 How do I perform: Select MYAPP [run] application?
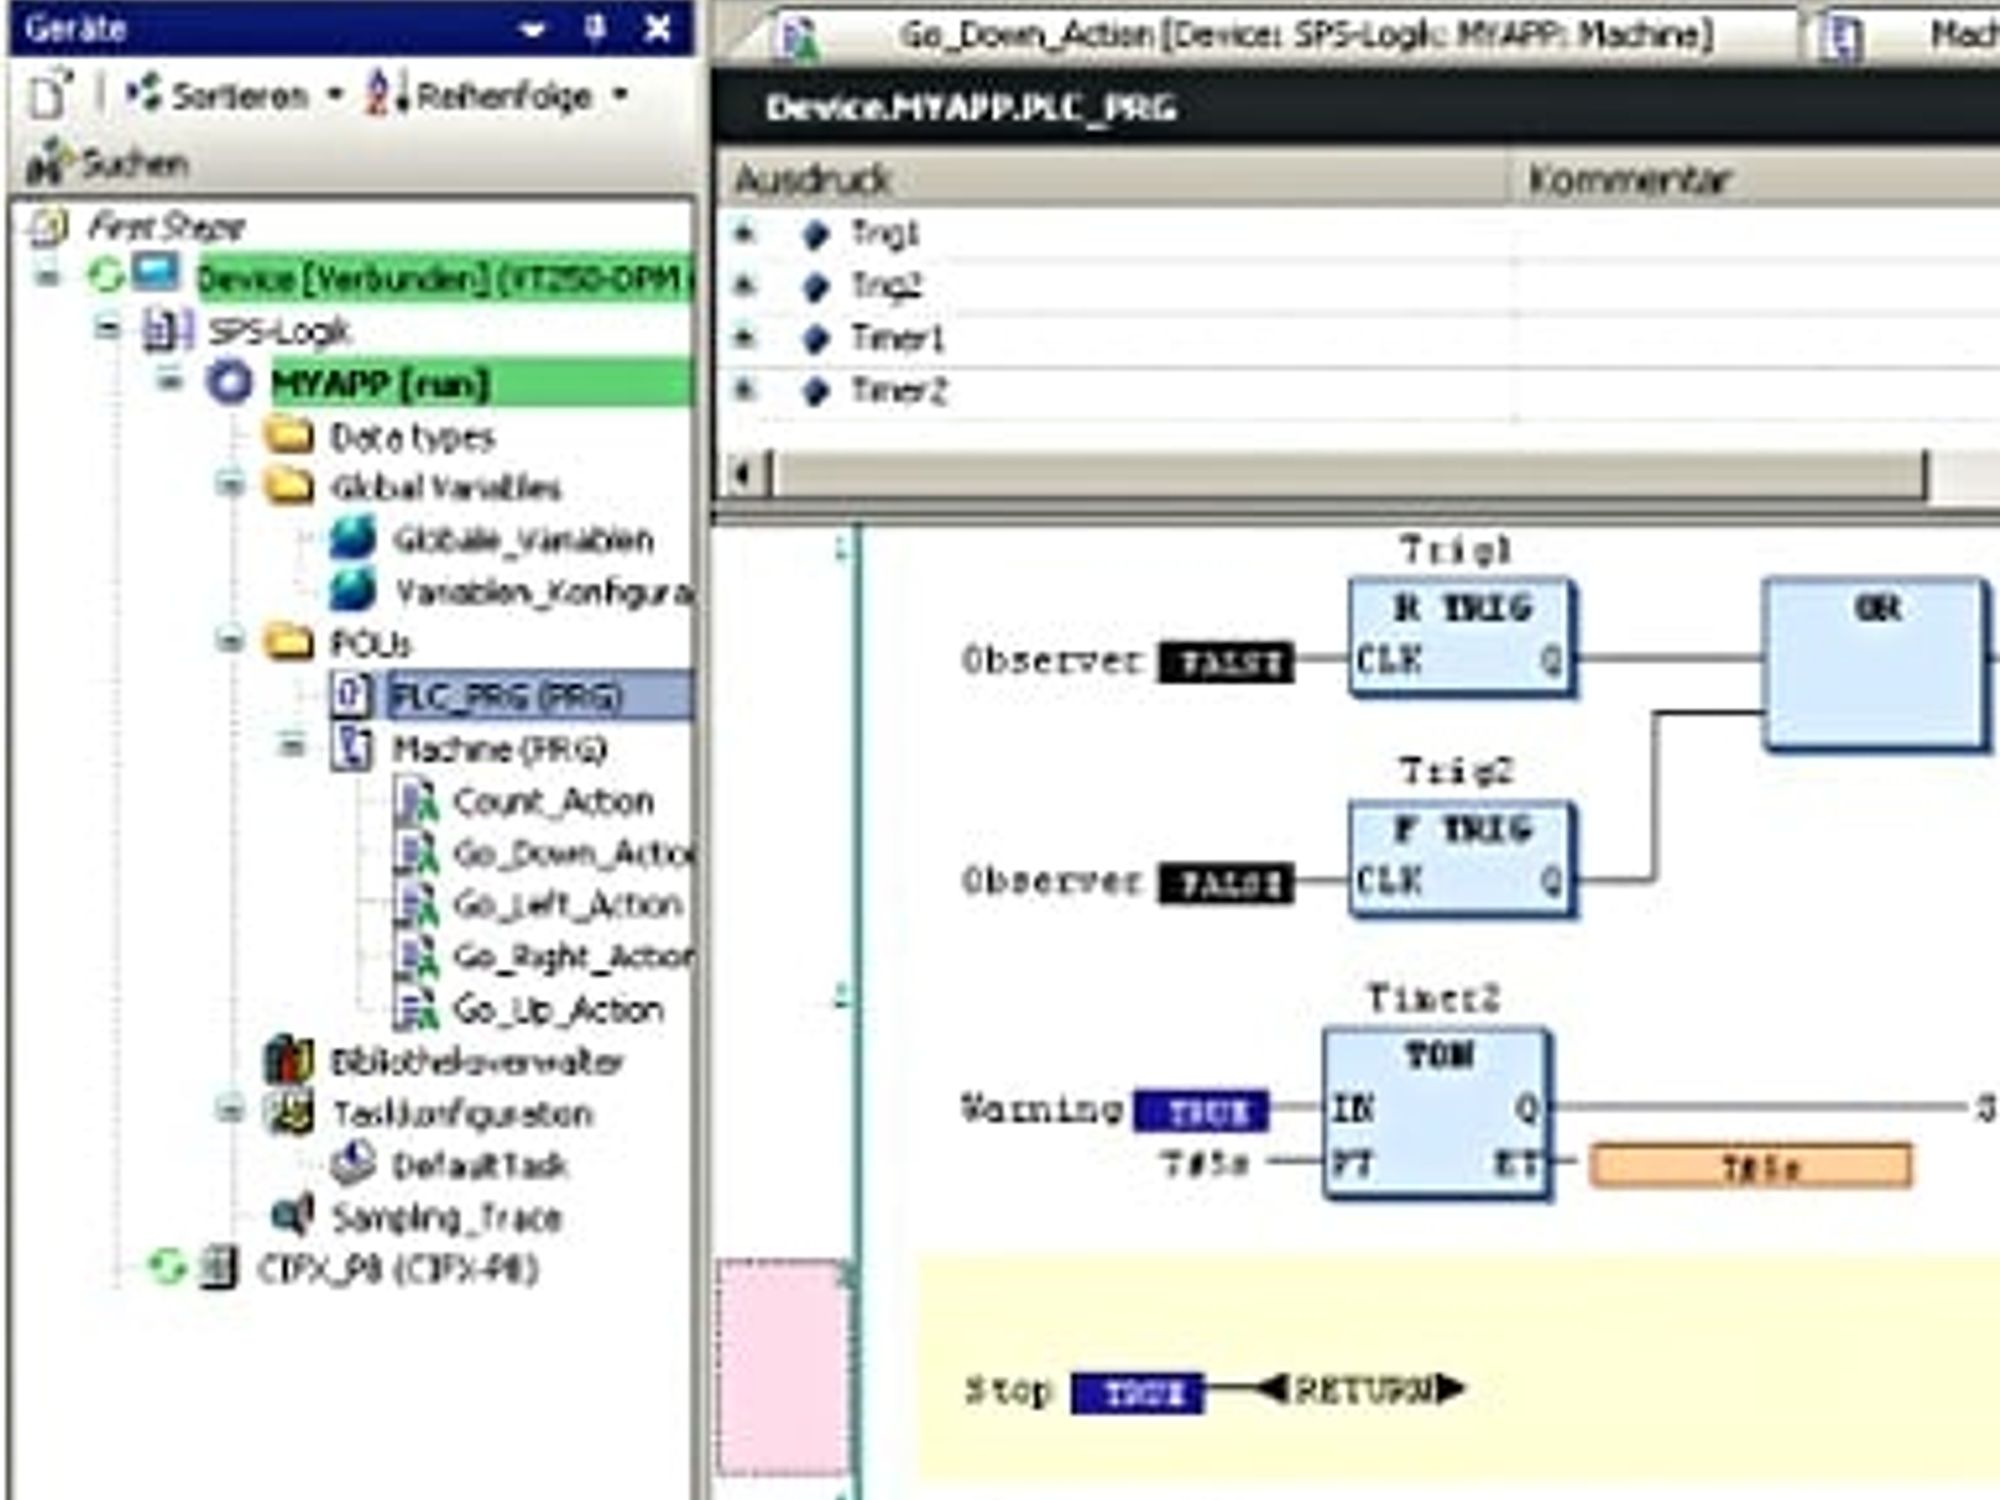coord(480,384)
